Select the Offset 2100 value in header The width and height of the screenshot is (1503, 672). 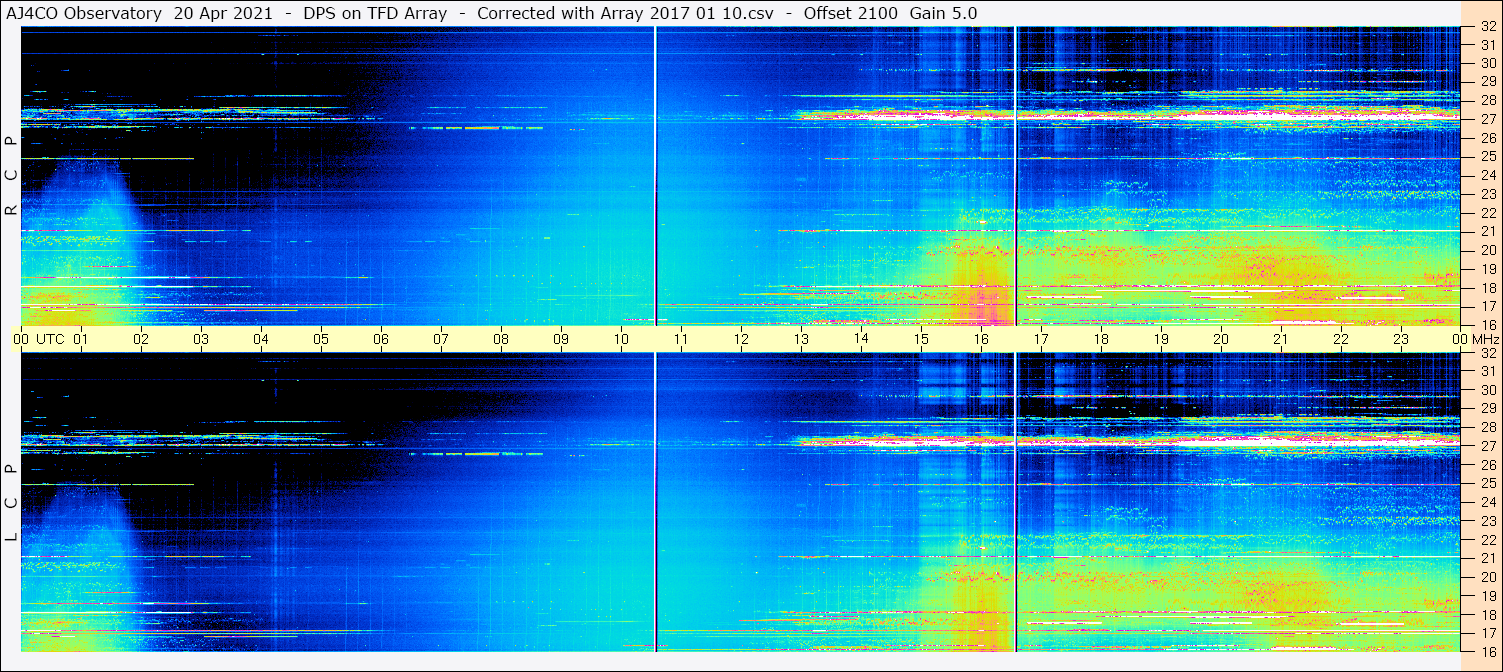[850, 13]
